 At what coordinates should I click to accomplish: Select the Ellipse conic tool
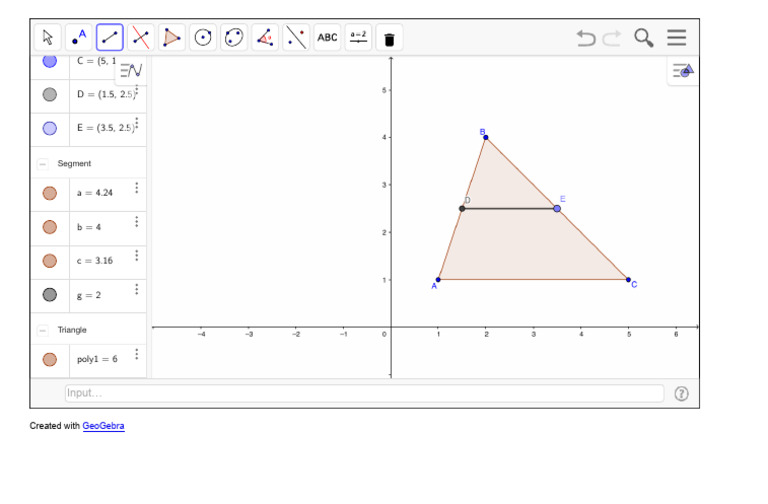click(x=234, y=37)
